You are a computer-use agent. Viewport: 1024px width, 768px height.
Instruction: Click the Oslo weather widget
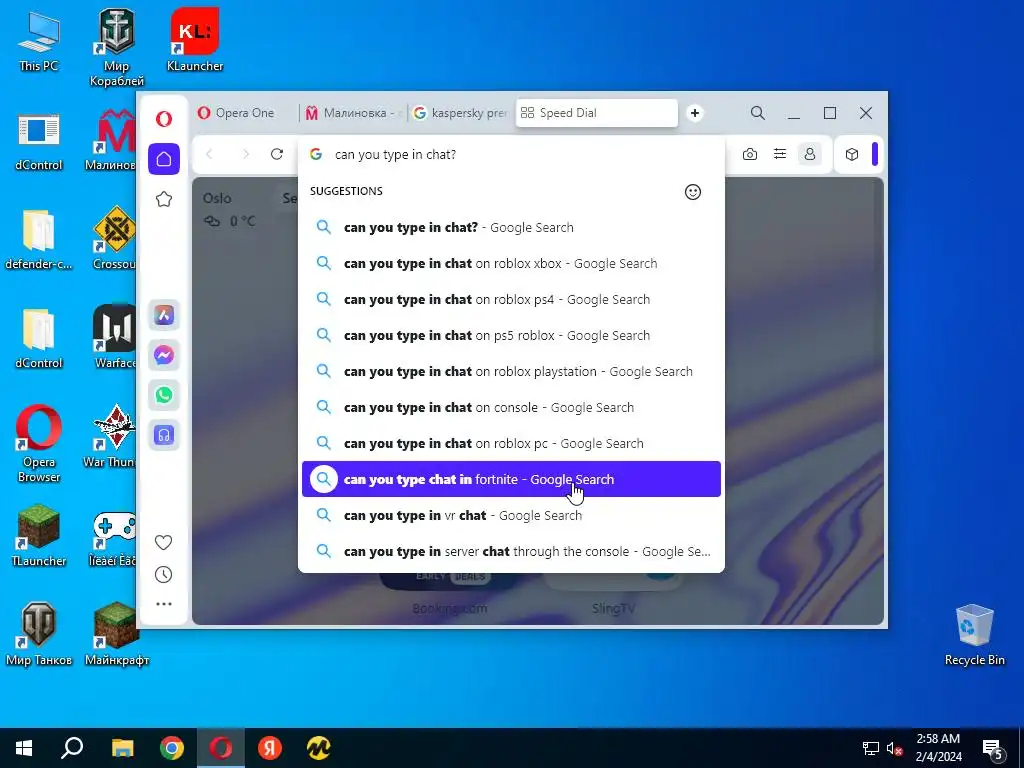click(x=230, y=210)
